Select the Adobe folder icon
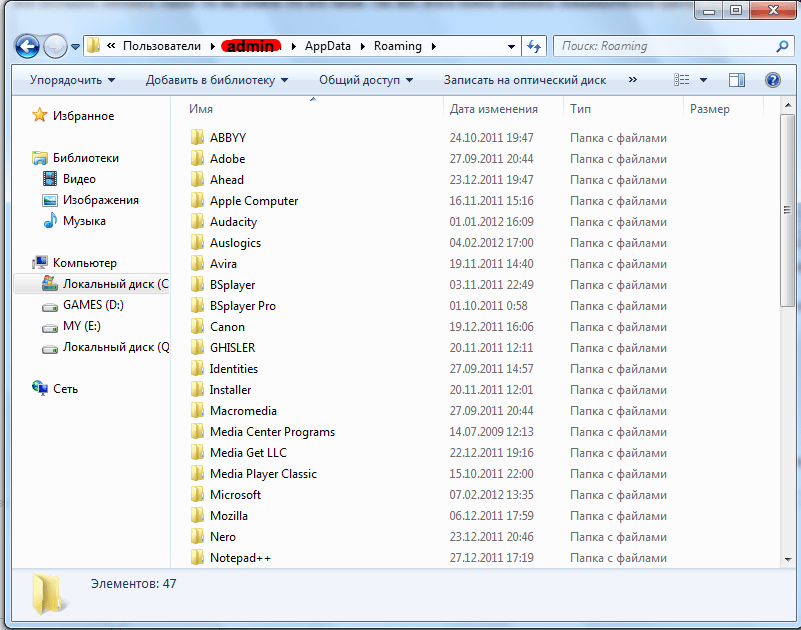Image resolution: width=801 pixels, height=630 pixels. (x=197, y=158)
